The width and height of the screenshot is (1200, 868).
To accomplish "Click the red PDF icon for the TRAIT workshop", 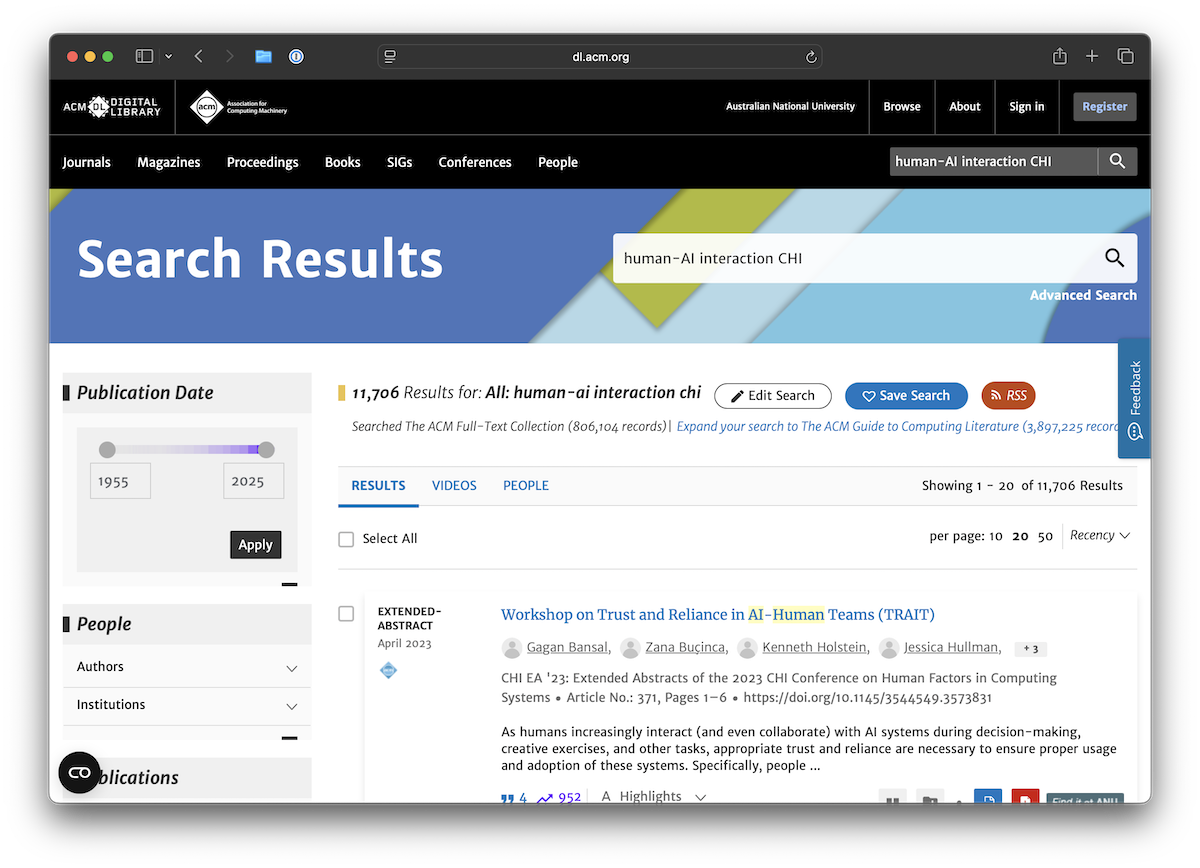I will pyautogui.click(x=1024, y=797).
